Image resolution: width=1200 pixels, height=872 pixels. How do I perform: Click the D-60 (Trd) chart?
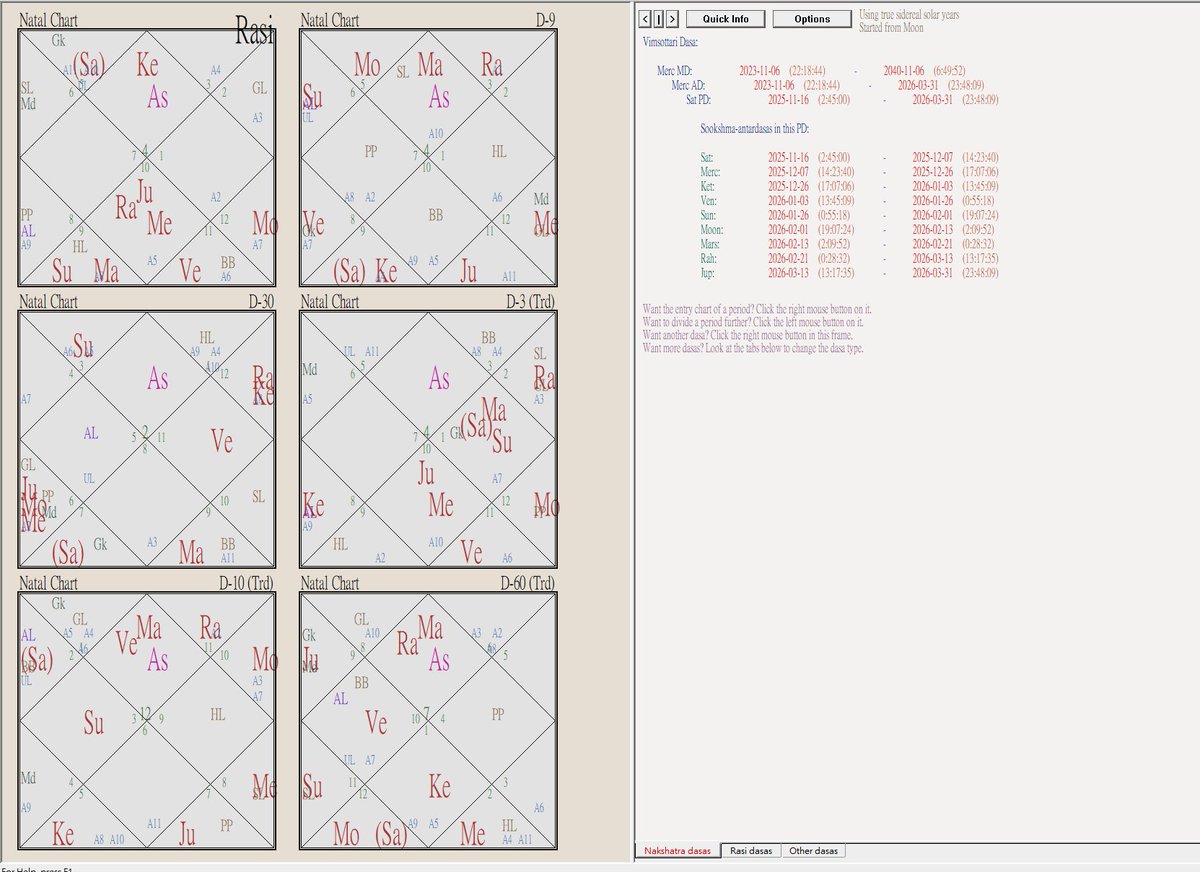428,721
